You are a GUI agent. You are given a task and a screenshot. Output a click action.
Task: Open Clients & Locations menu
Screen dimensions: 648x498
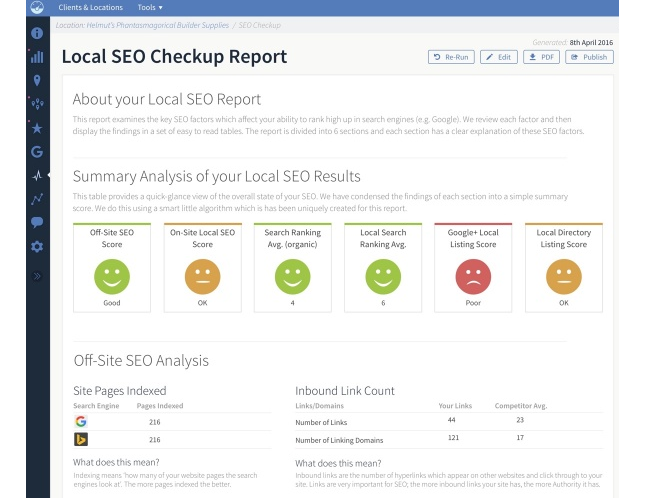point(91,7)
